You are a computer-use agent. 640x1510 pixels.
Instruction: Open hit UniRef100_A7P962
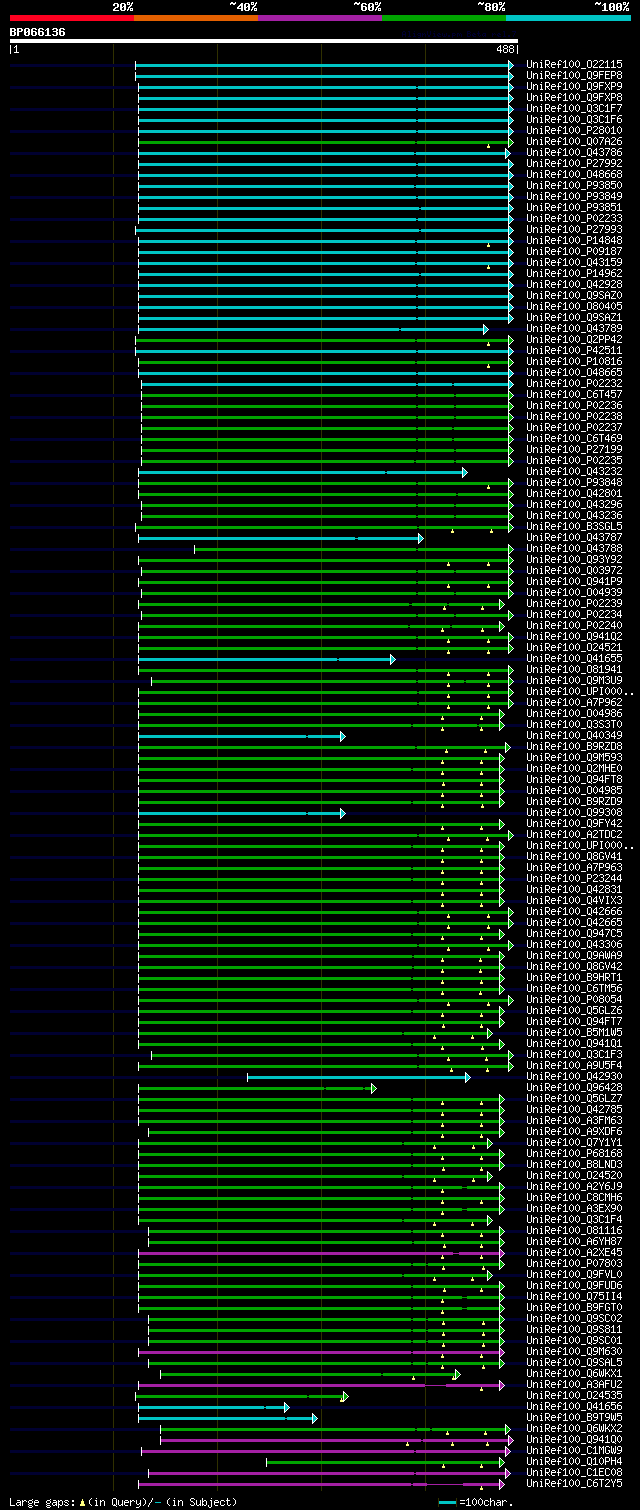pos(574,703)
